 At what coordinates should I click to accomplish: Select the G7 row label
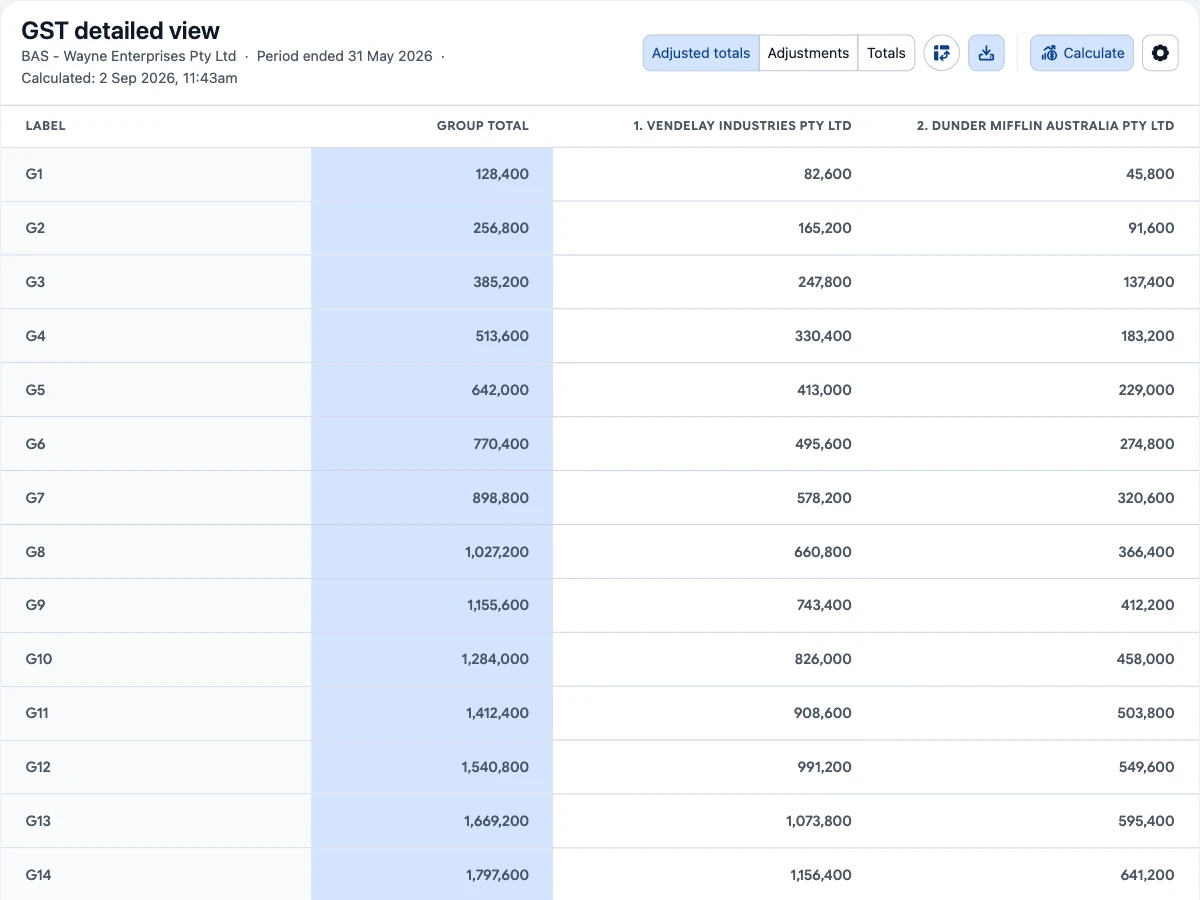pyautogui.click(x=35, y=498)
